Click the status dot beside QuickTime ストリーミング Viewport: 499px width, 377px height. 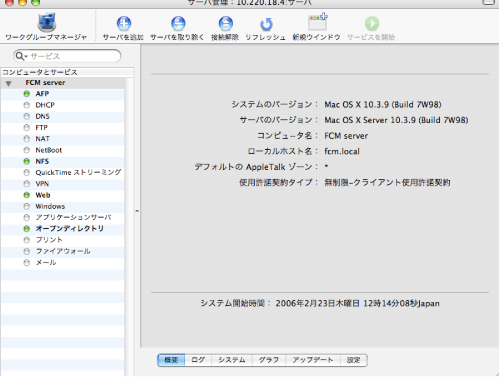click(x=27, y=172)
